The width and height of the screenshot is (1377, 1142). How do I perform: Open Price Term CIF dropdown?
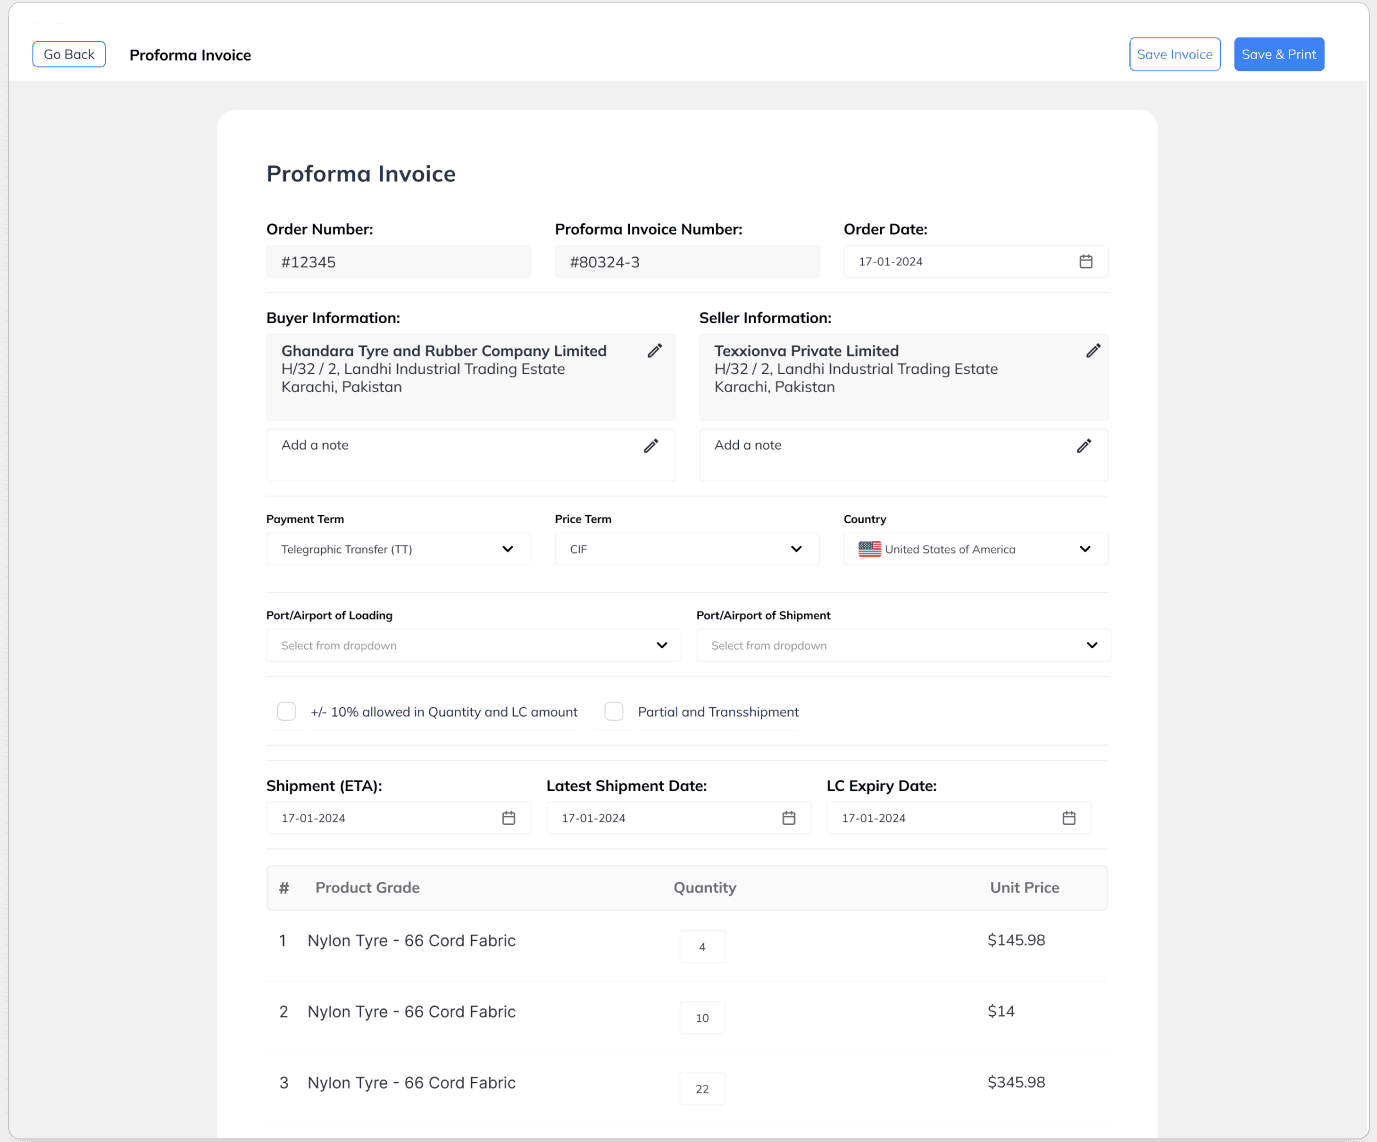coord(686,549)
